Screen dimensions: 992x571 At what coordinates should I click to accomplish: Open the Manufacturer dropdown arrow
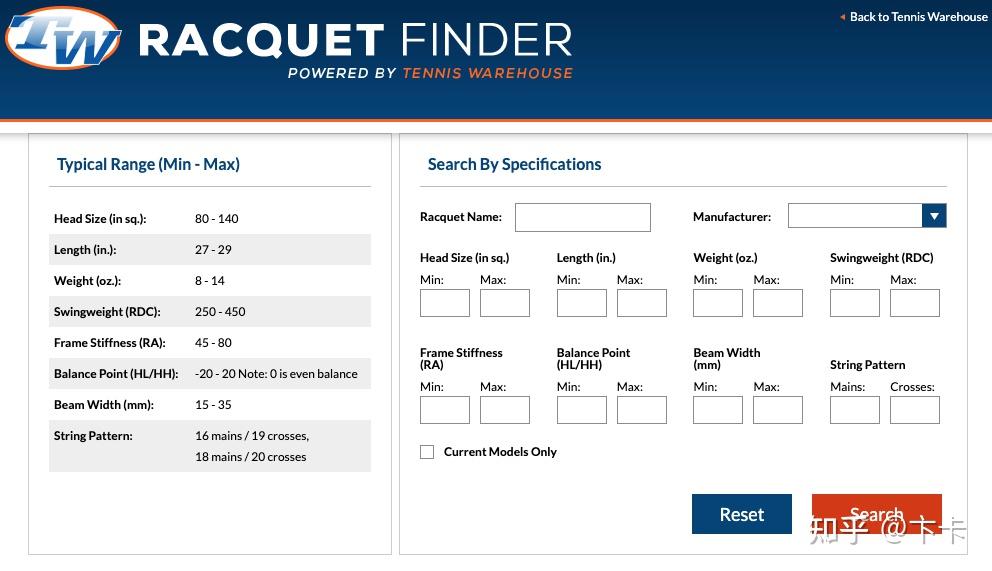coord(933,216)
